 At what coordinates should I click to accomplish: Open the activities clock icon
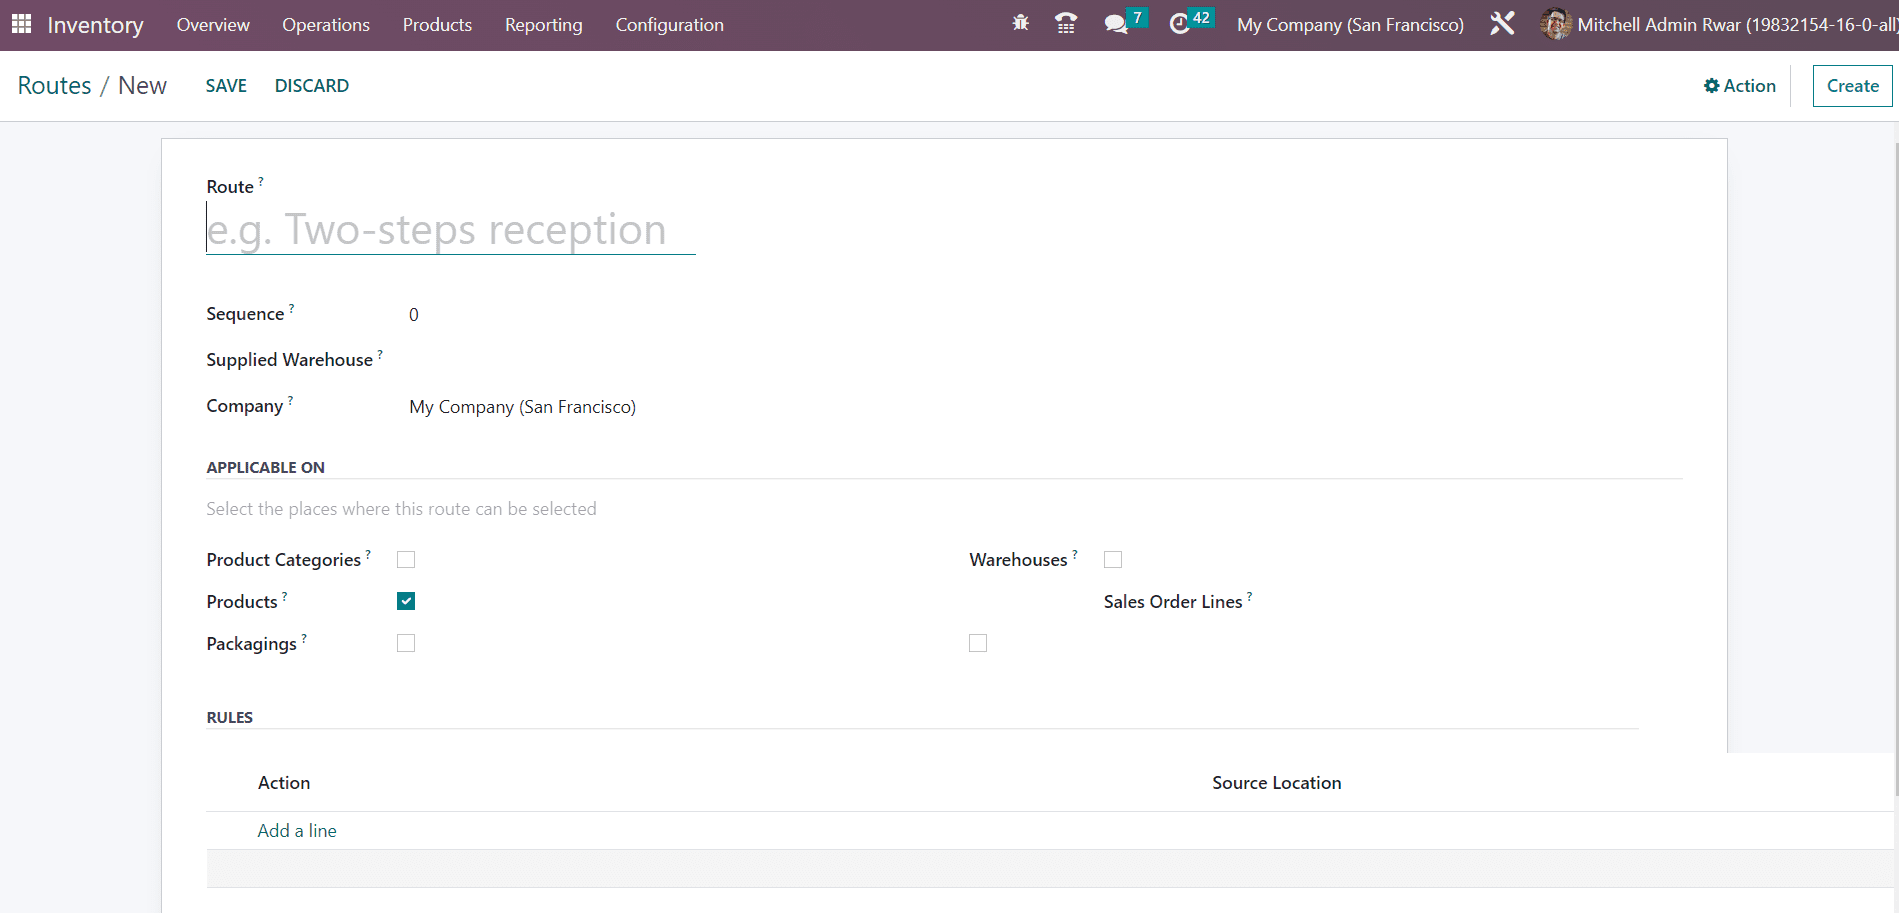[x=1180, y=24]
